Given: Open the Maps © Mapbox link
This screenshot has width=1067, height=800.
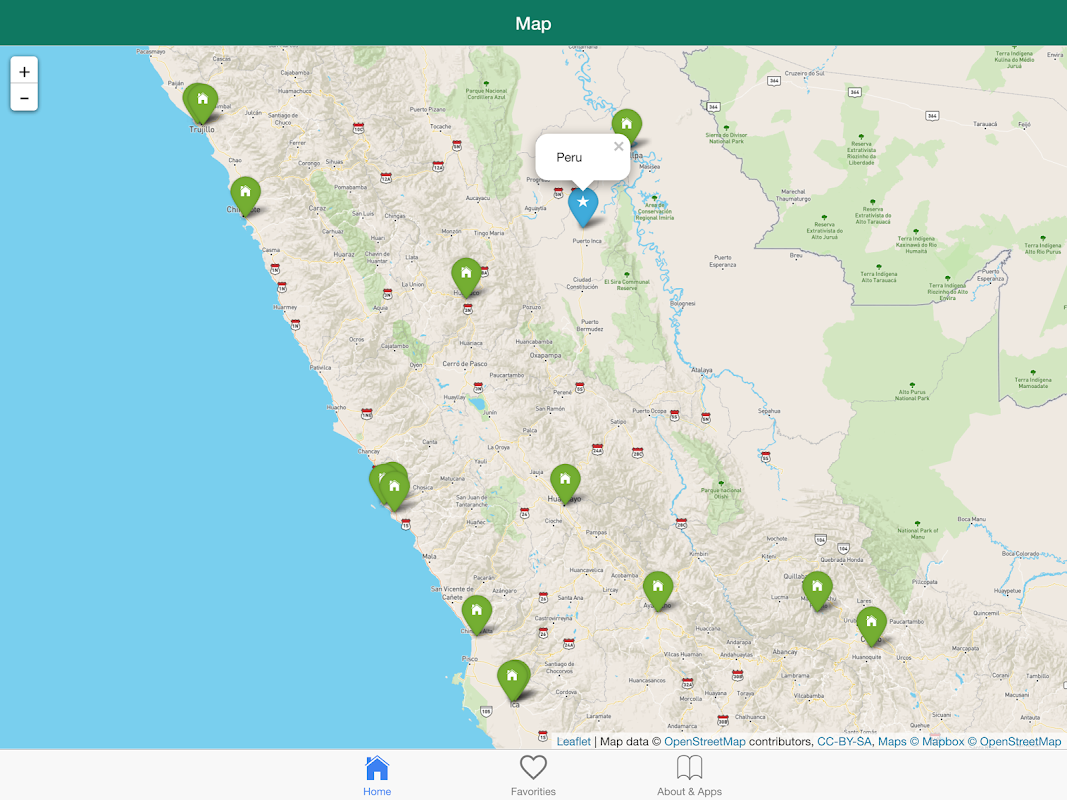Looking at the screenshot, I should pyautogui.click(x=921, y=741).
